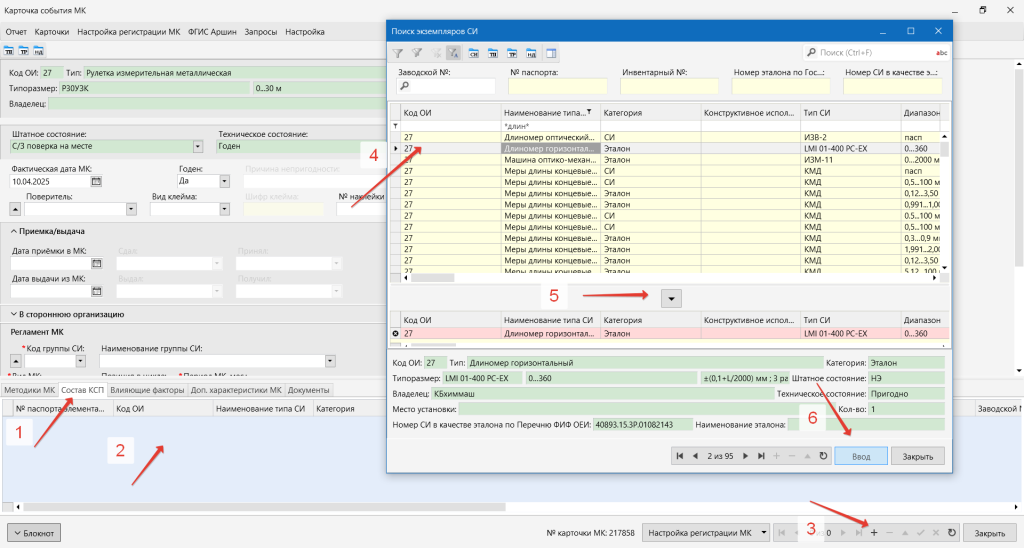This screenshot has height=548, width=1024.
Task: Click the second funnel icon in search dialog toolbar
Action: pyautogui.click(x=417, y=54)
